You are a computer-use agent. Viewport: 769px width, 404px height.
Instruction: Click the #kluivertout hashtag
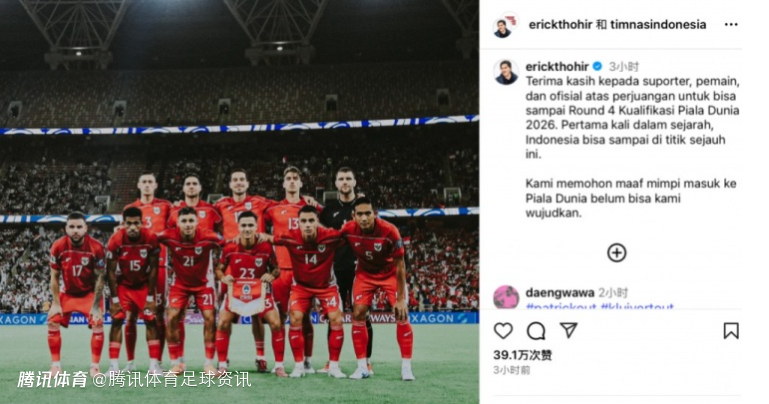coord(637,306)
